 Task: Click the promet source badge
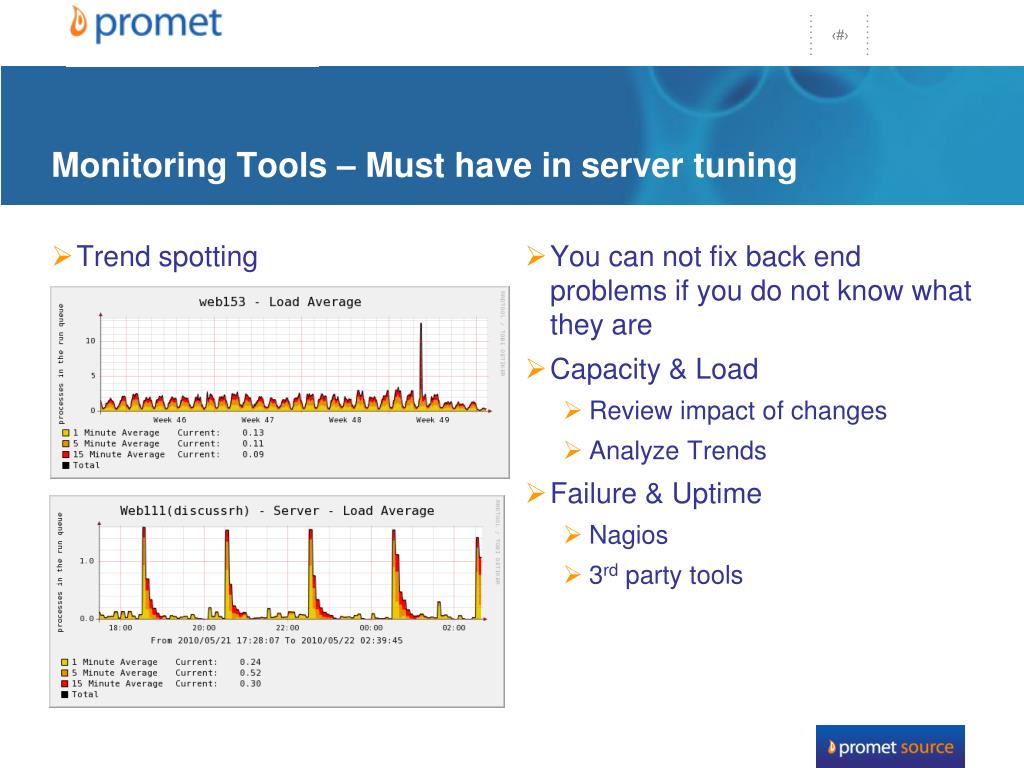pyautogui.click(x=890, y=746)
